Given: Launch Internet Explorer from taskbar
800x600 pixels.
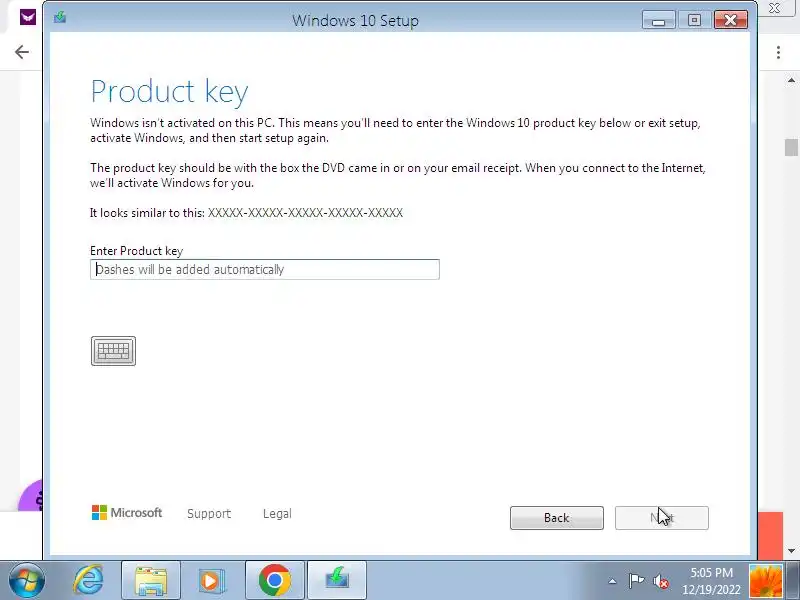Looking at the screenshot, I should [89, 580].
